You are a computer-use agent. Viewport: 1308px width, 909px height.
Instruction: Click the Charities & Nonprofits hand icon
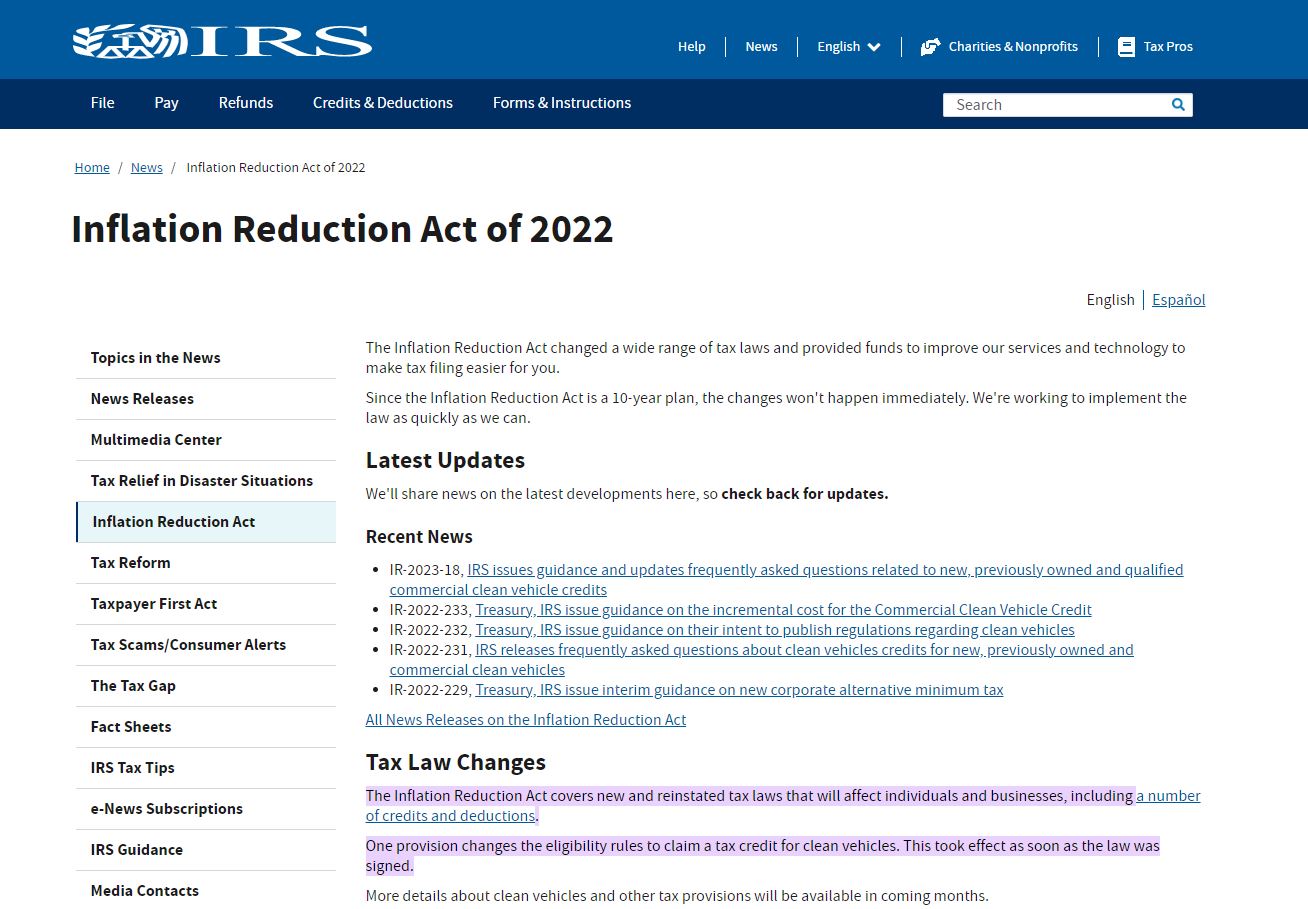click(930, 46)
